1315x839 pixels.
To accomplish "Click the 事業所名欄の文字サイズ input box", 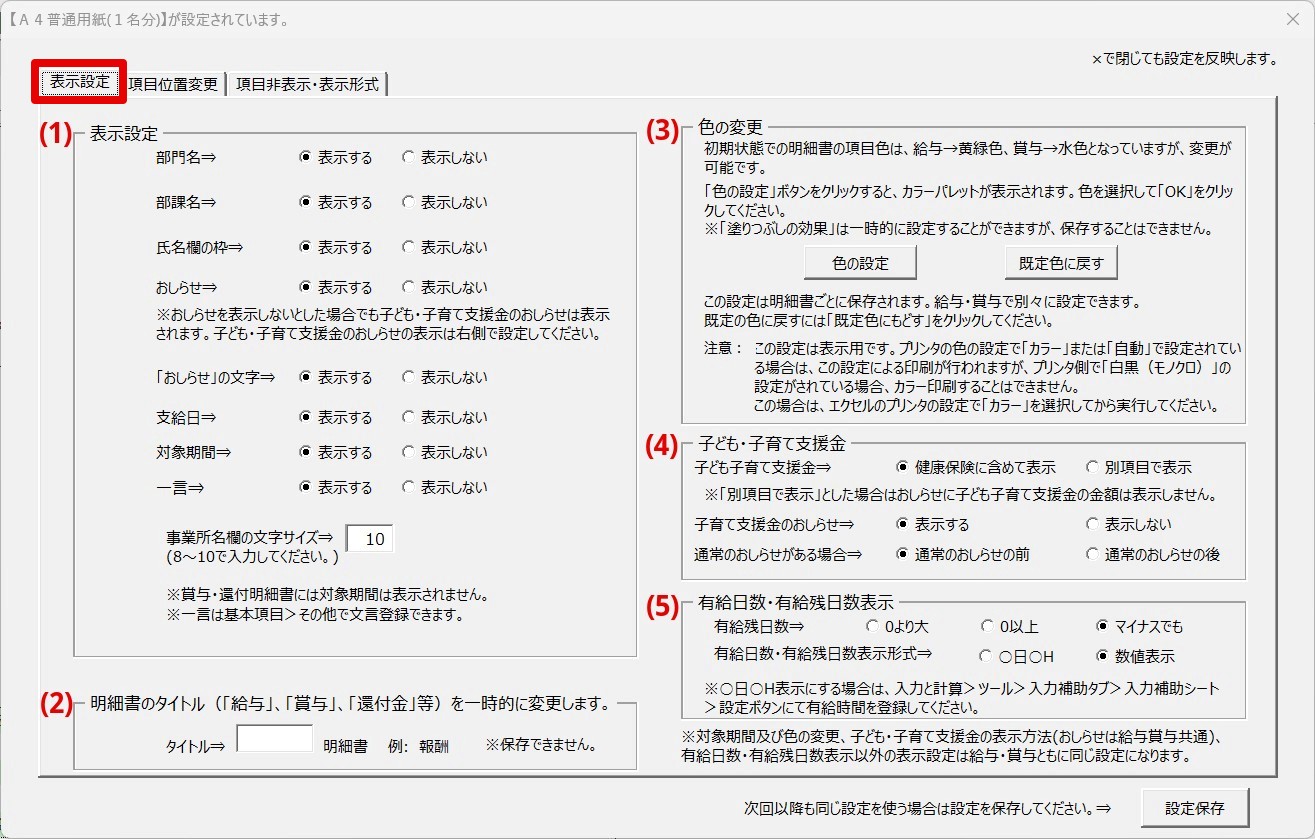I will 370,539.
